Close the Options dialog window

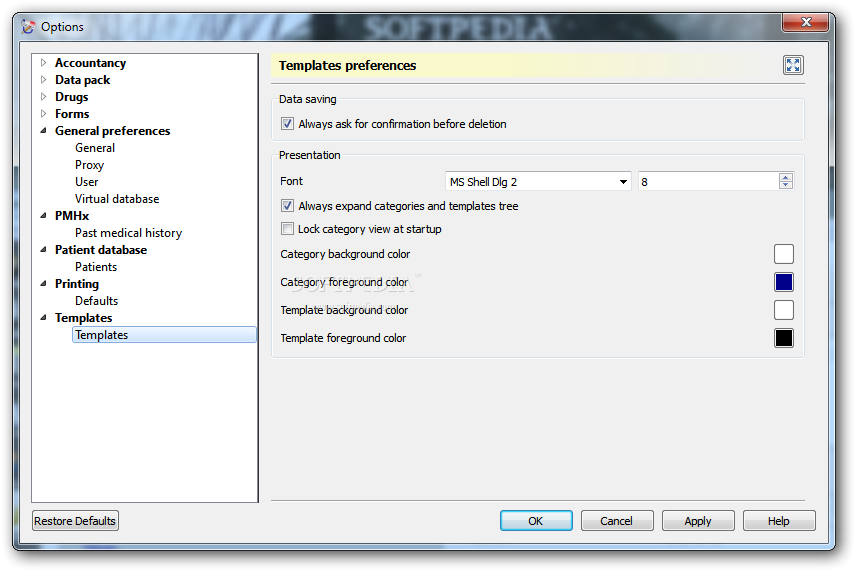pyautogui.click(x=805, y=22)
